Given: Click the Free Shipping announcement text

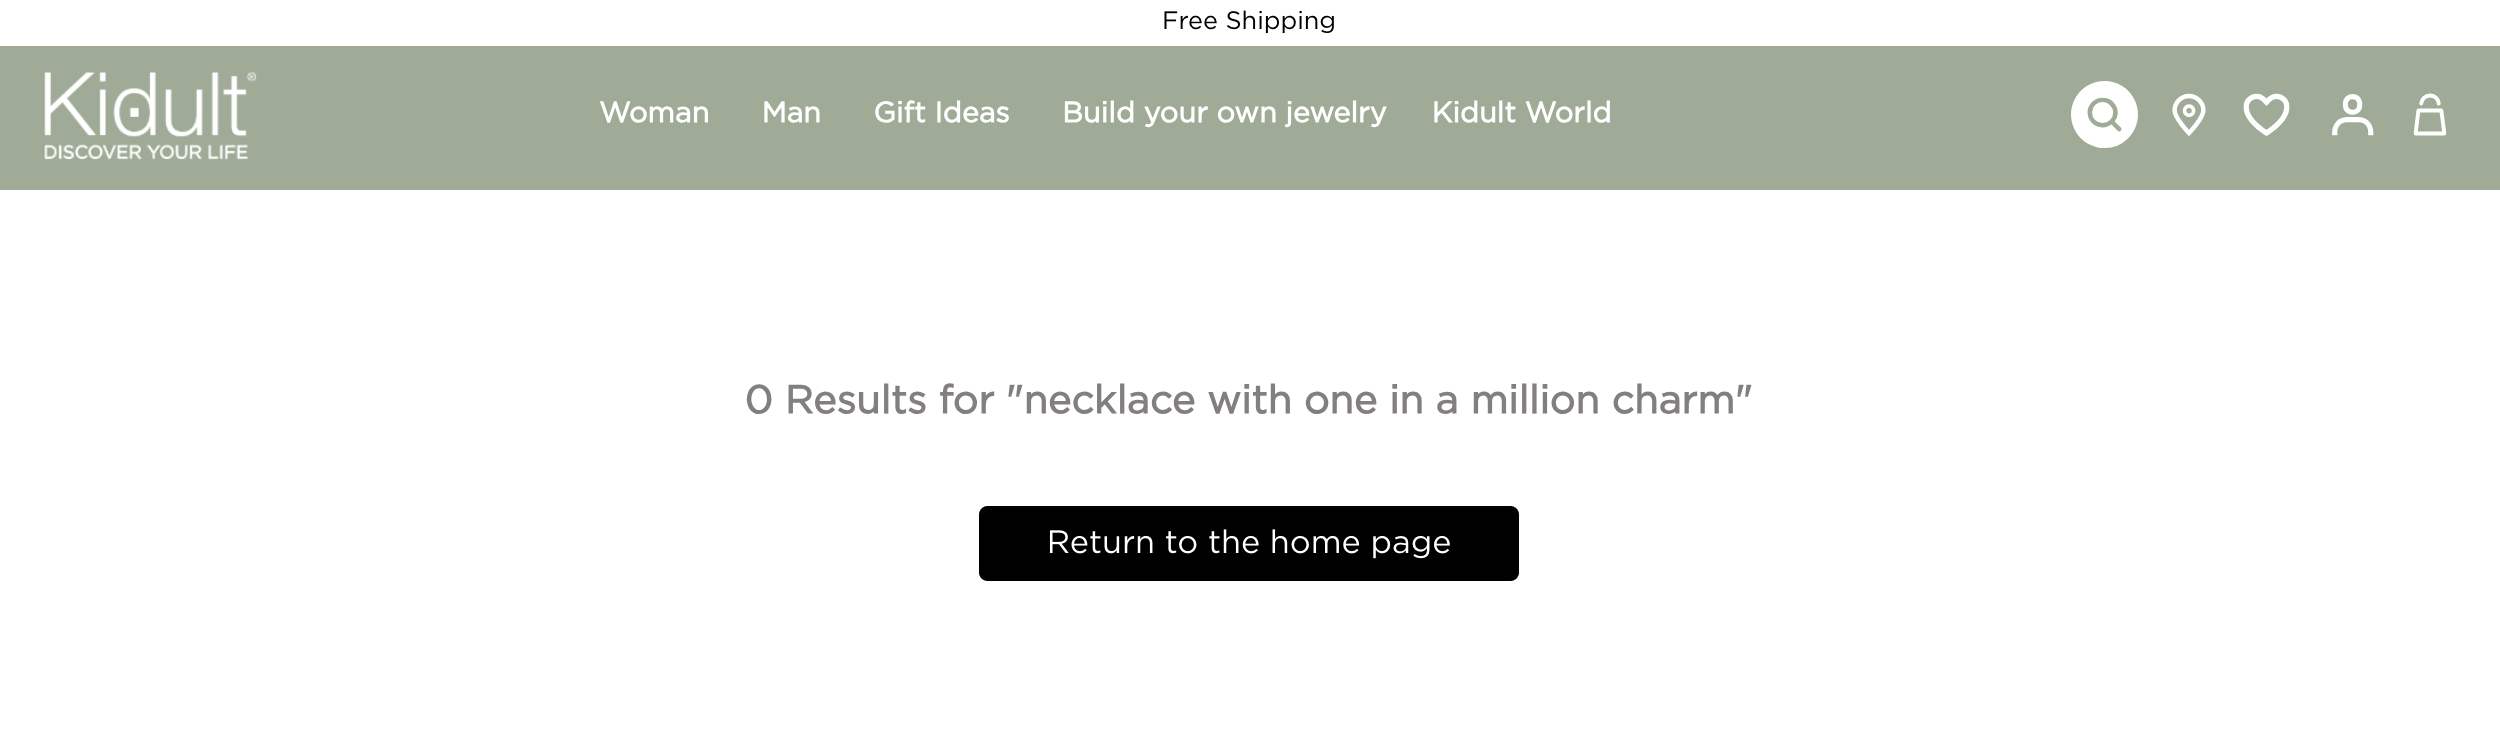Looking at the screenshot, I should pyautogui.click(x=1248, y=21).
